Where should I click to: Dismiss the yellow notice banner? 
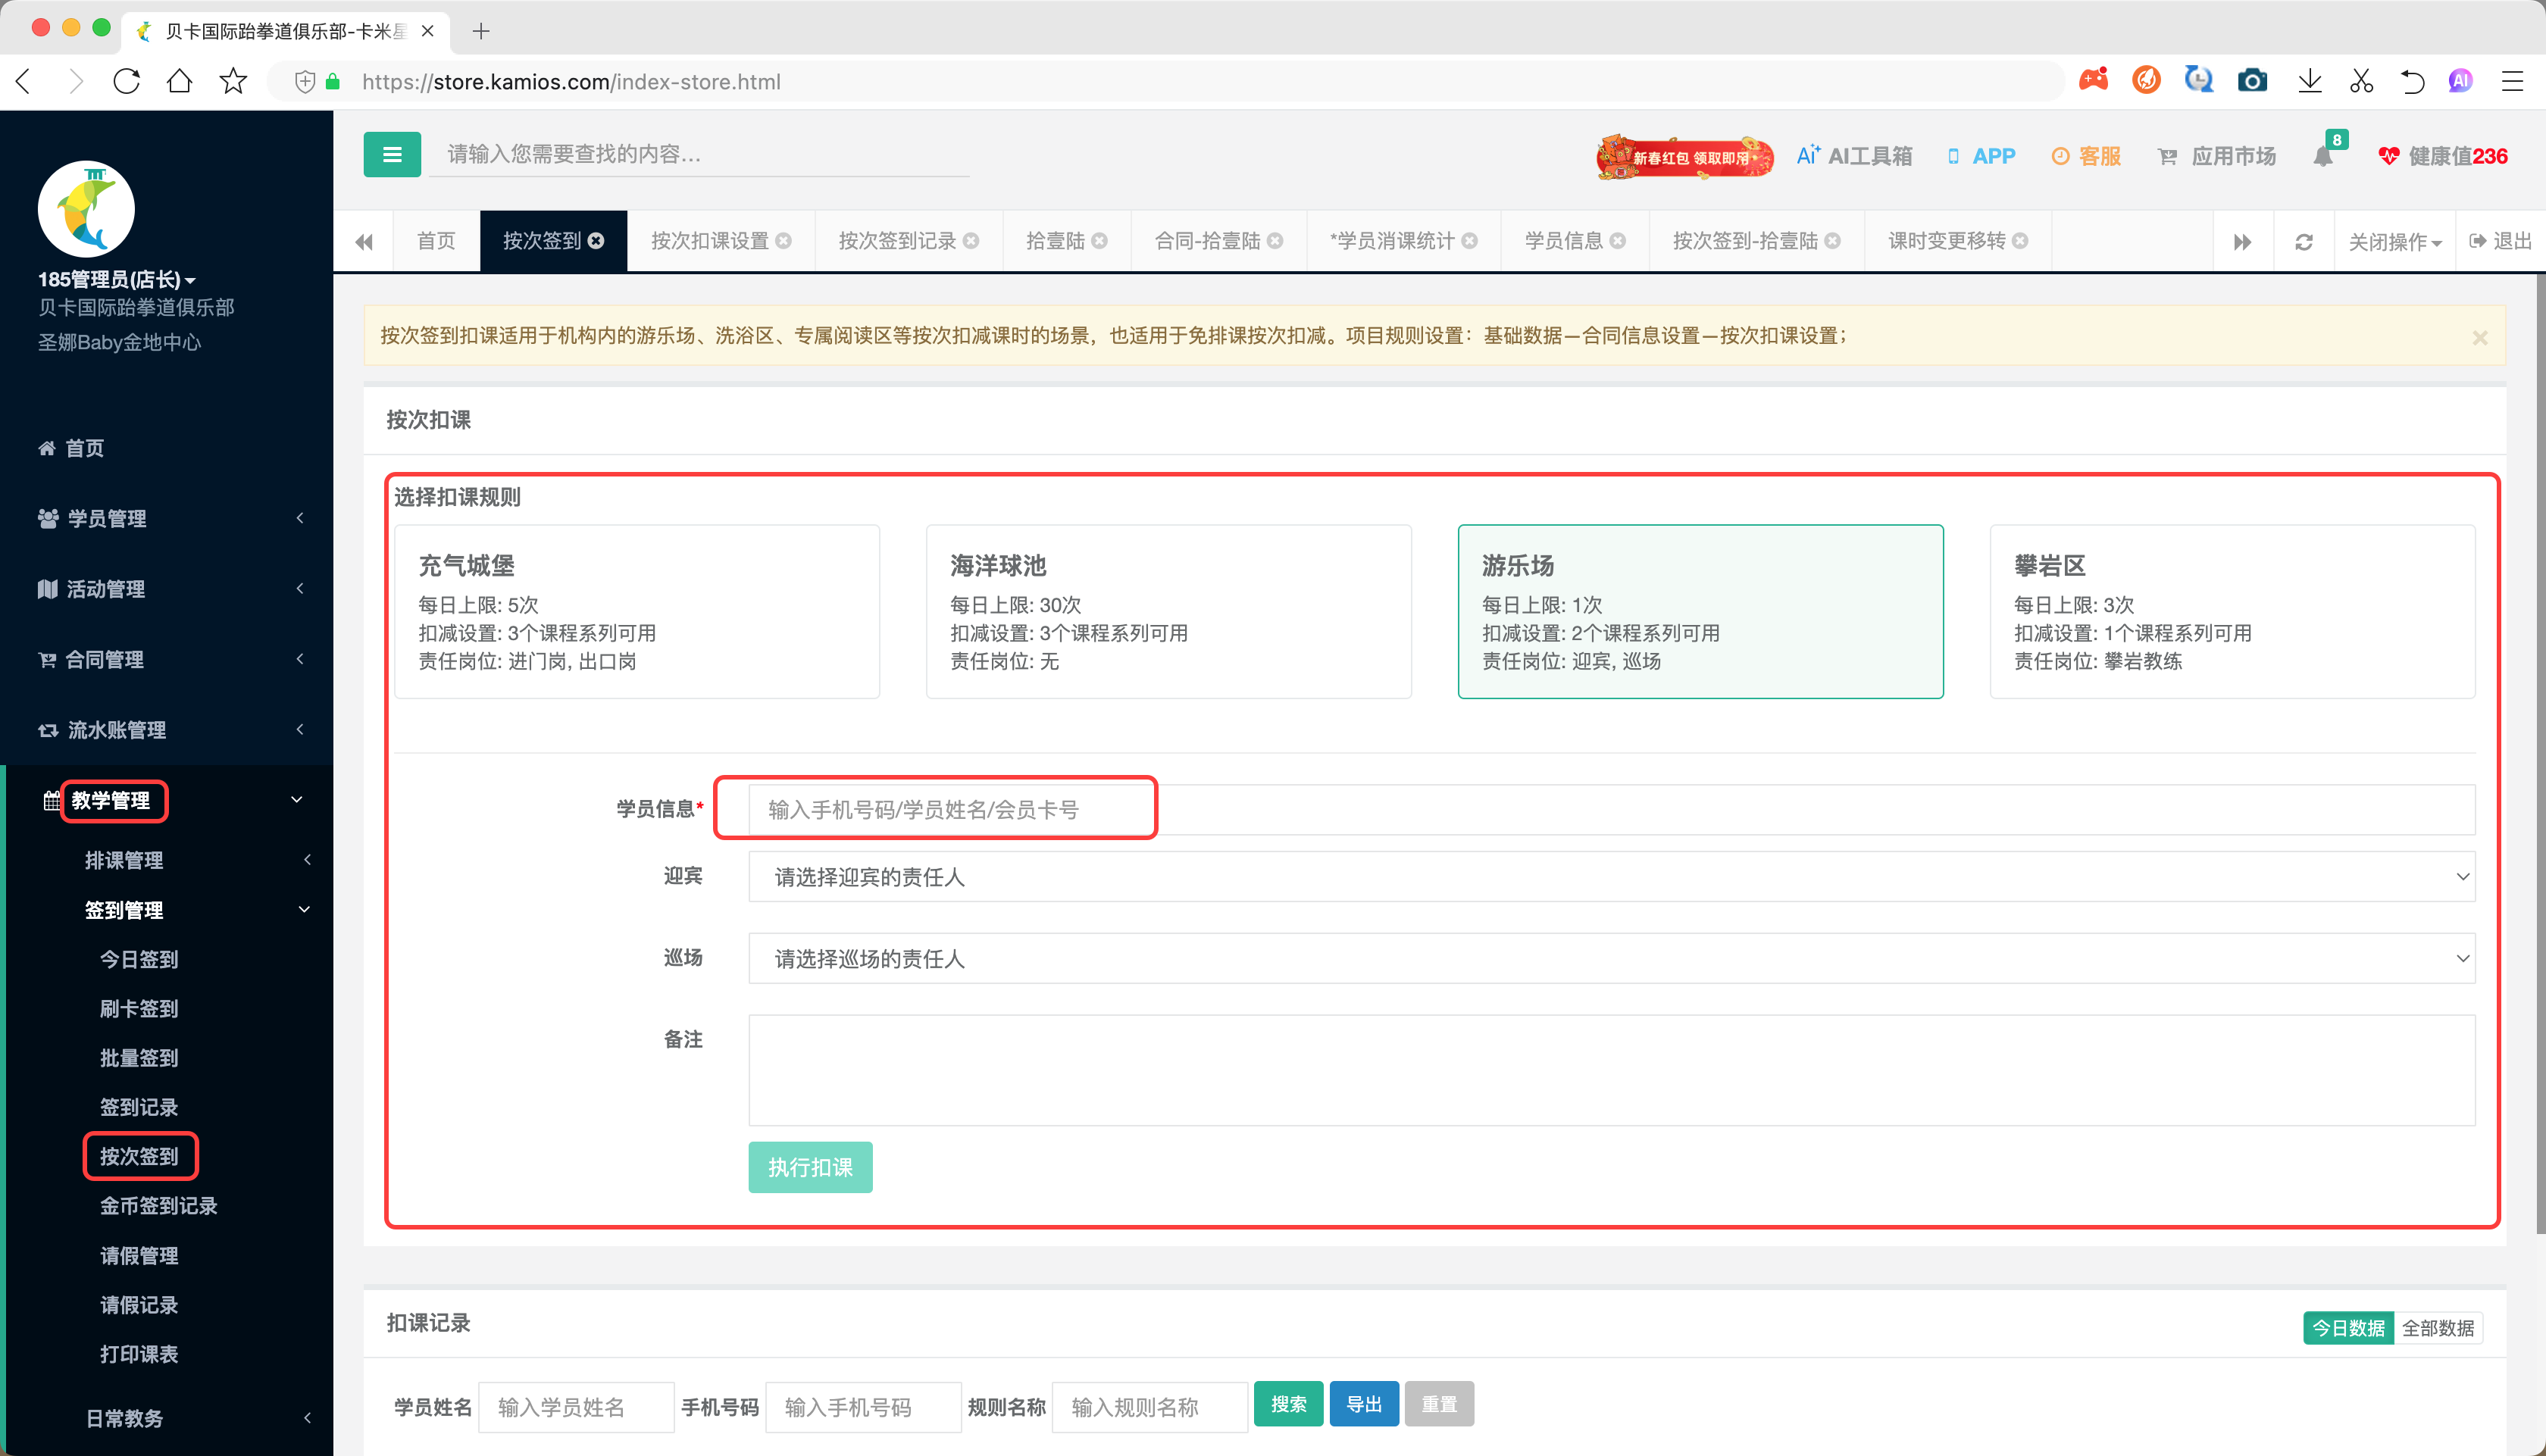pos(2479,338)
